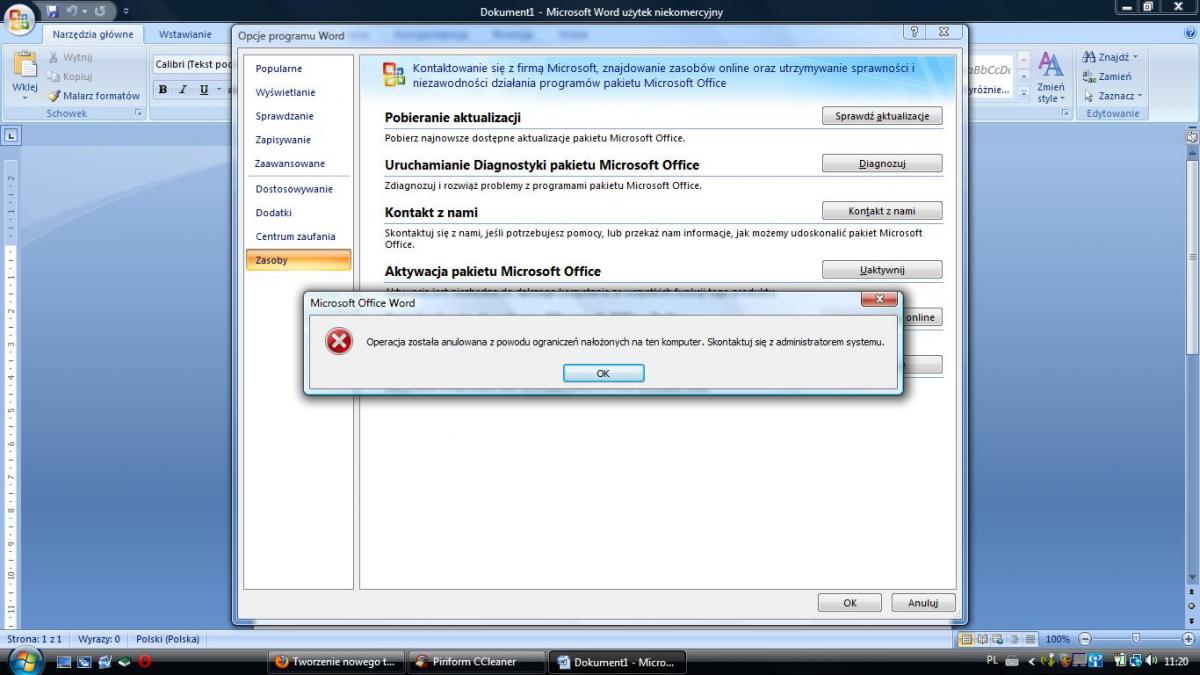Screen dimensions: 1200x675
Task: Select the Full Screen Reading view button
Action: point(982,639)
